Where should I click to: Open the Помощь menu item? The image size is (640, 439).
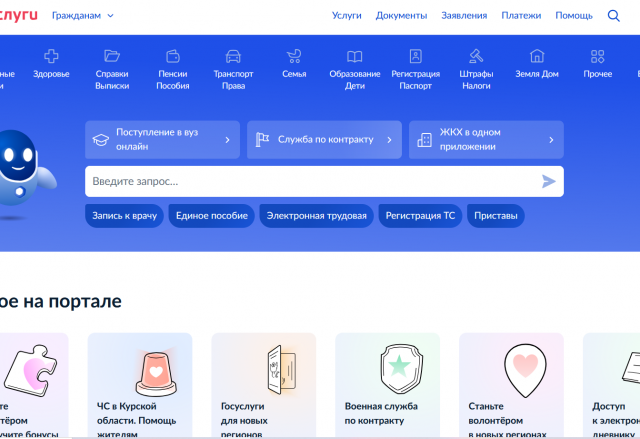574,16
